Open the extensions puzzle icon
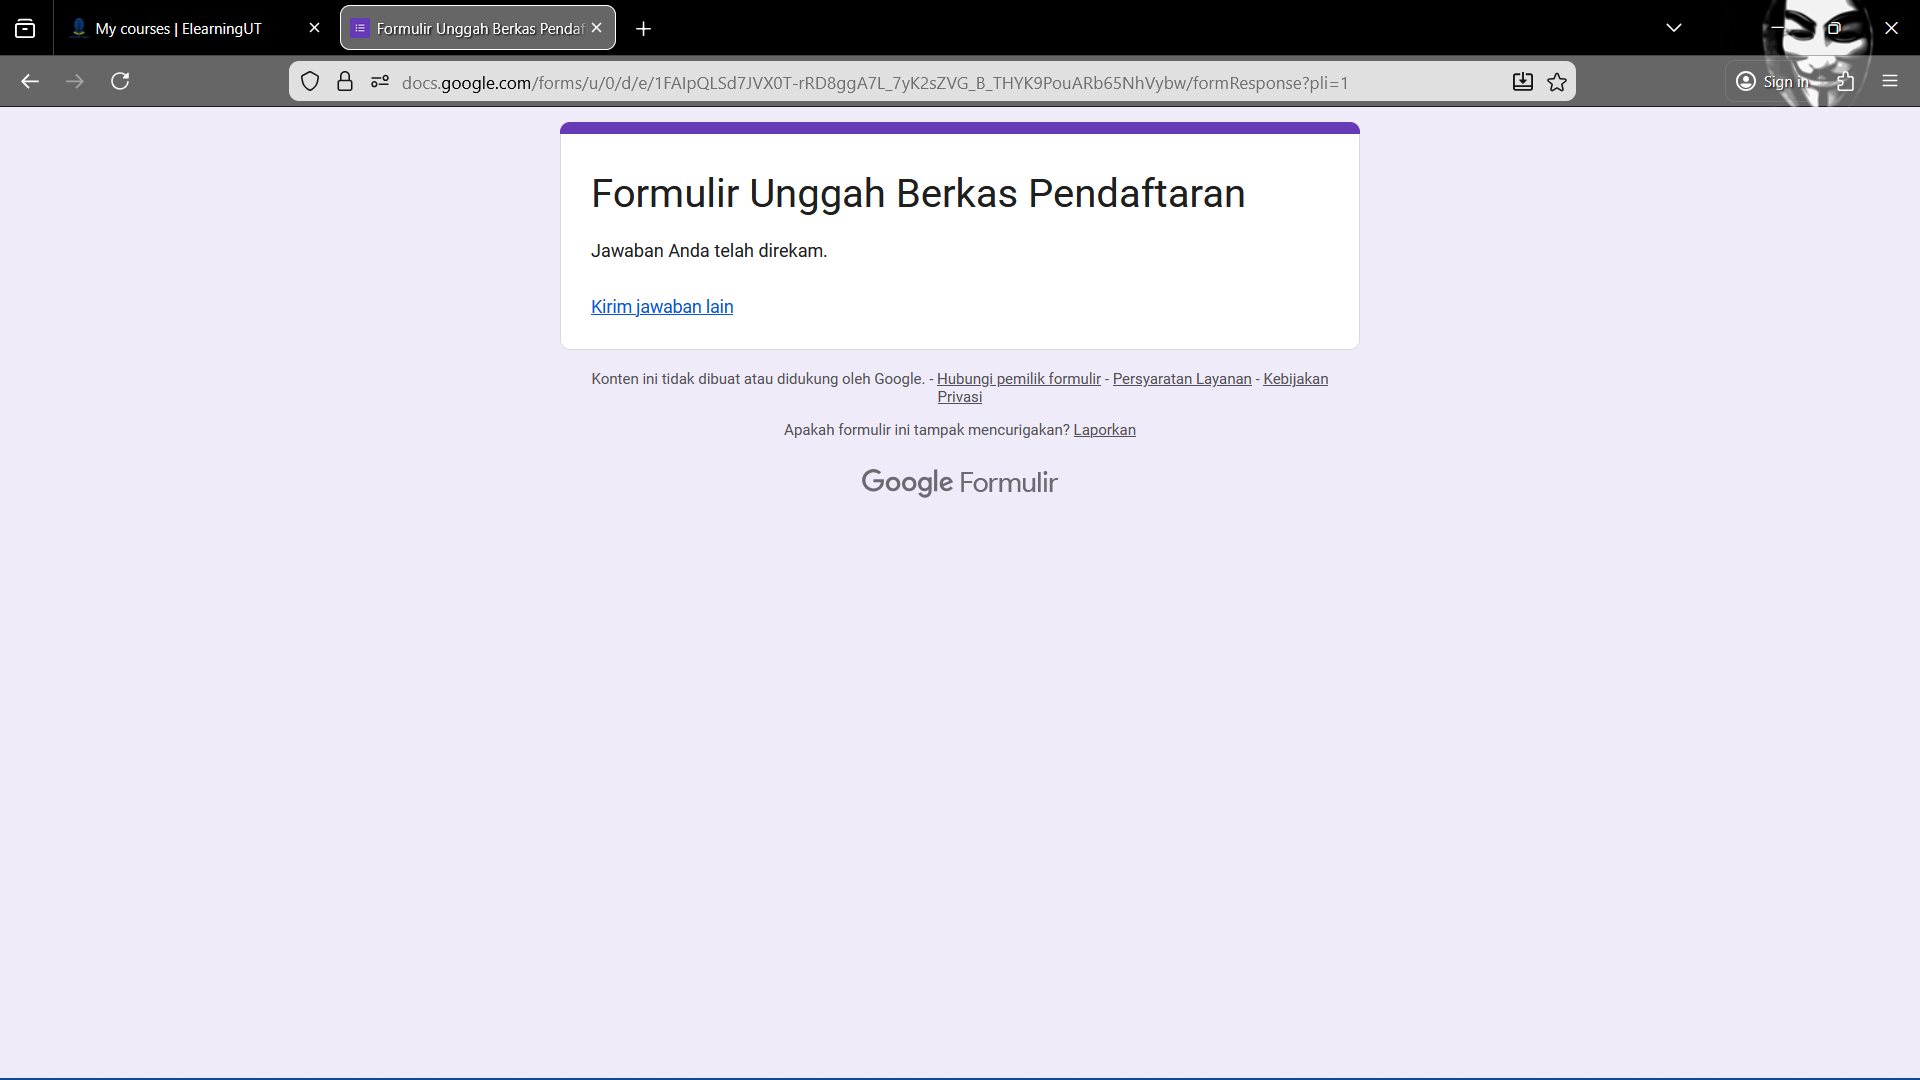This screenshot has height=1080, width=1920. 1845,81
